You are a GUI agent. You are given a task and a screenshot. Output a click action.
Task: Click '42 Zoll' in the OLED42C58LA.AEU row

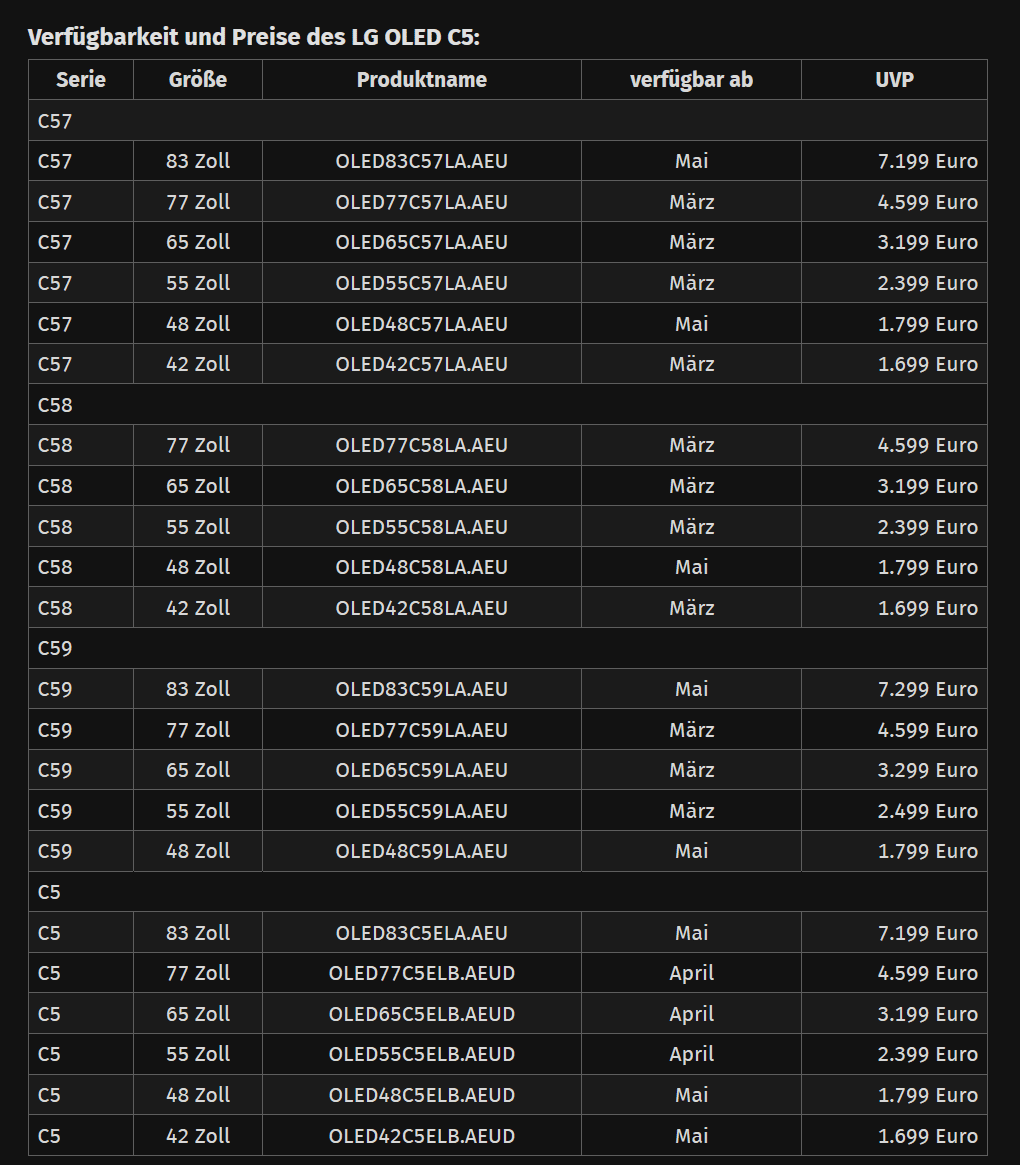pos(198,608)
